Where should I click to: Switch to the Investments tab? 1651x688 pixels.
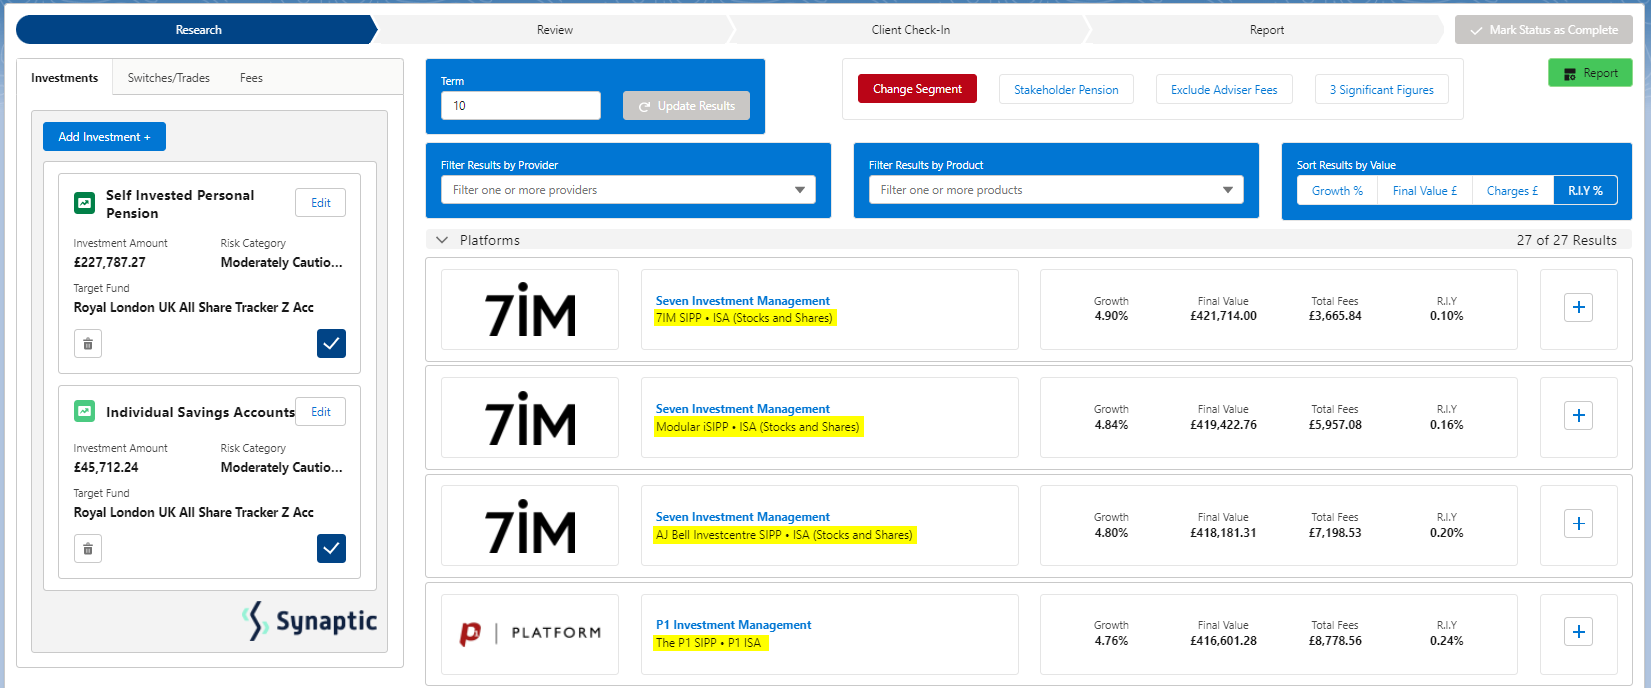tap(64, 78)
